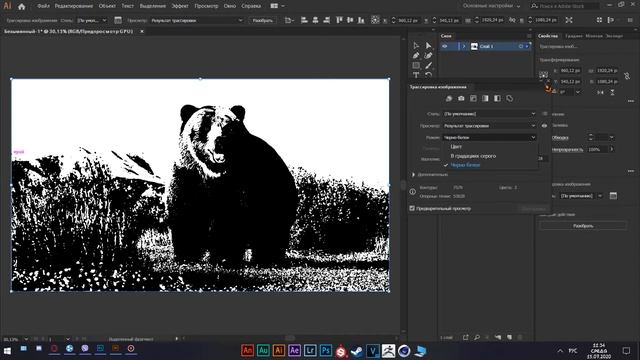
Task: Open the mode dropdown showing Black and White
Action: [x=489, y=138]
